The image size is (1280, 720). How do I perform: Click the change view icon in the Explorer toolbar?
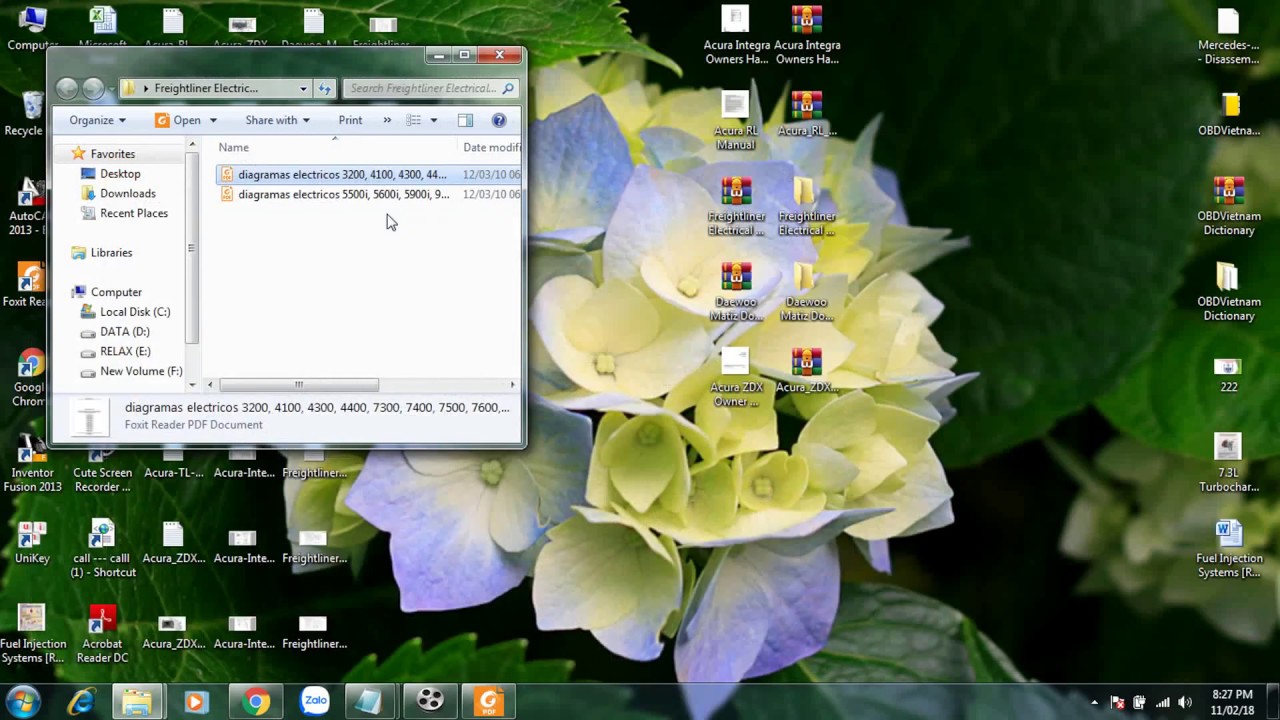(413, 120)
